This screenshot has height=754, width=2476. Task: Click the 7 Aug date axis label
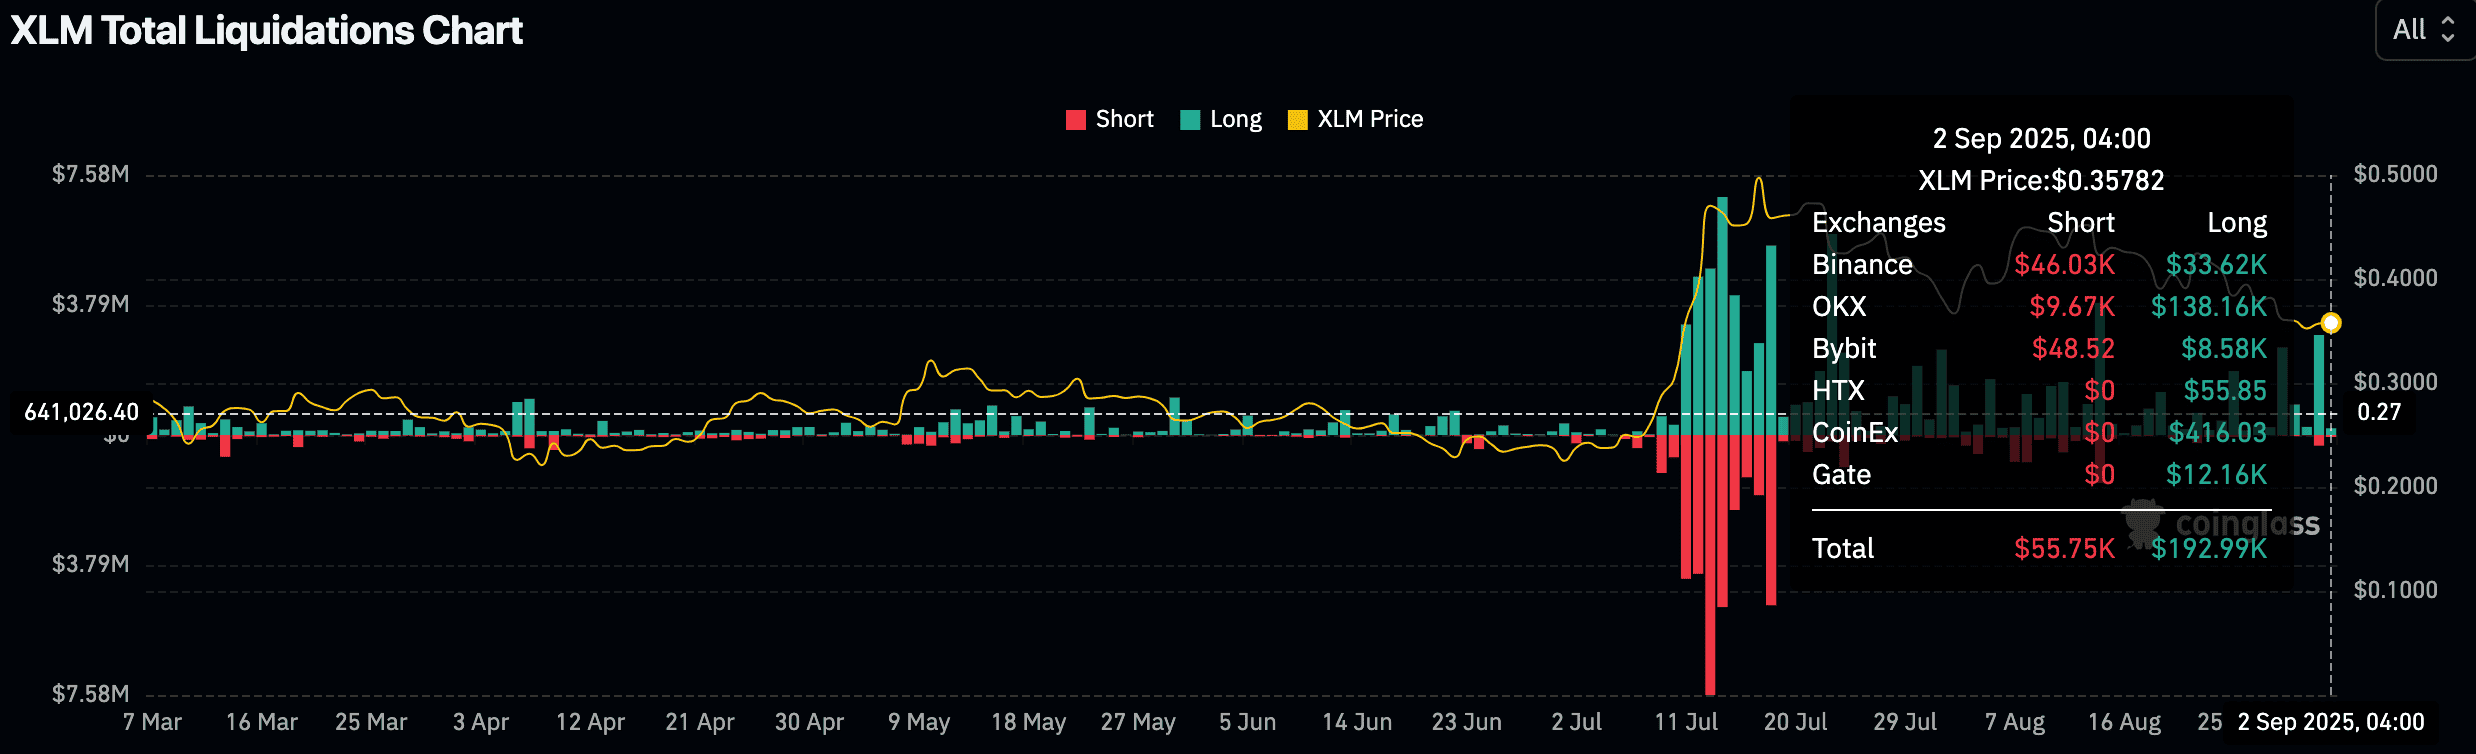click(x=2014, y=722)
